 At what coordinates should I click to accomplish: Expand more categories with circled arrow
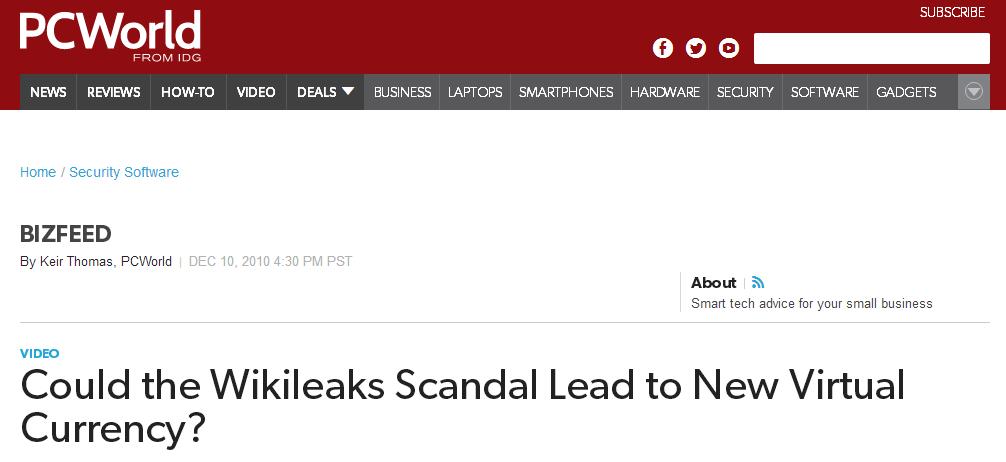tap(974, 92)
